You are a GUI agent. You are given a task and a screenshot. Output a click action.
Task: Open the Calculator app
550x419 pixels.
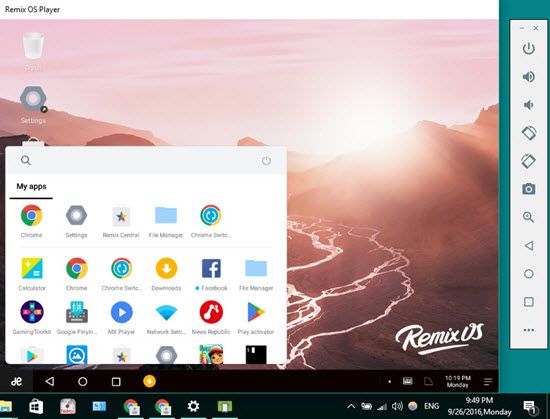point(32,274)
